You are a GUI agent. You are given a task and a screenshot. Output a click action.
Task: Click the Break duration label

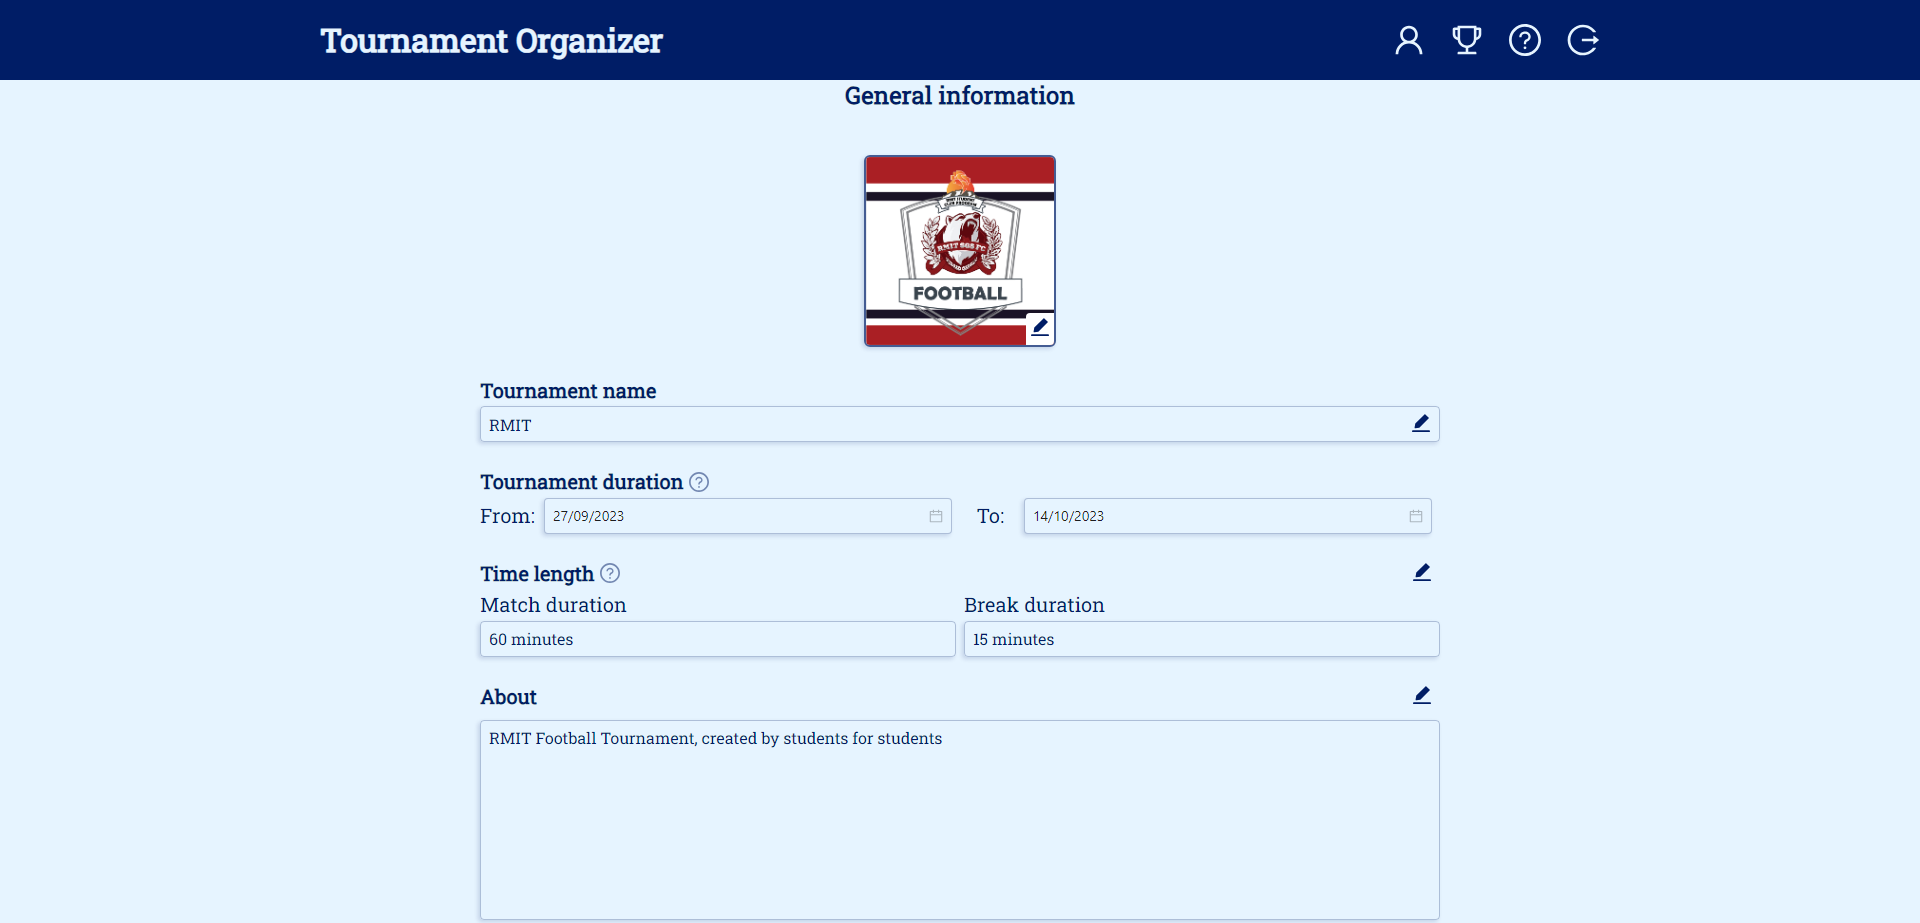1034,605
